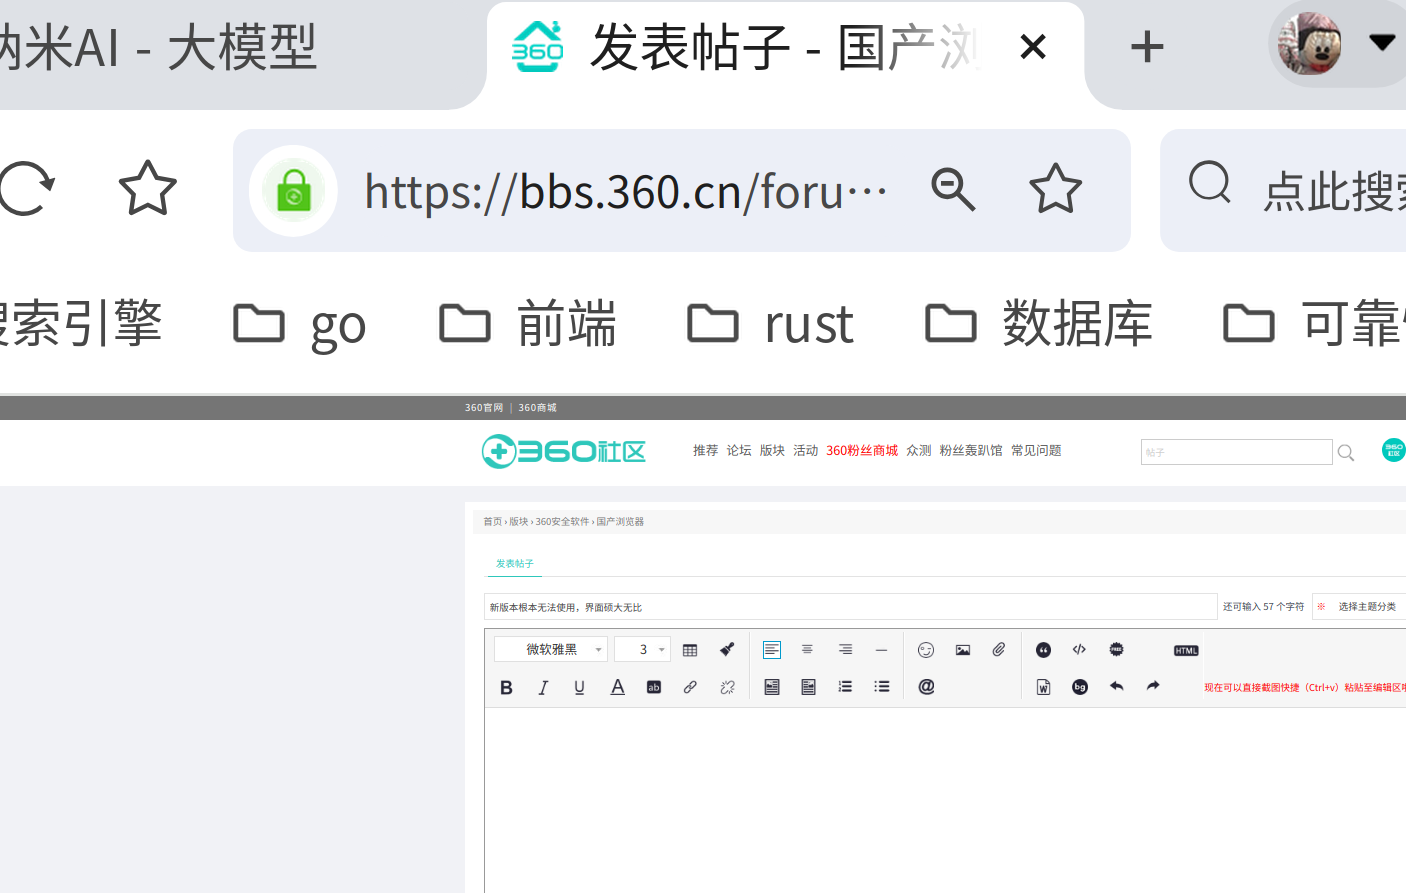Insert an image using the toolbar icon
This screenshot has width=1406, height=893.
[x=962, y=649]
